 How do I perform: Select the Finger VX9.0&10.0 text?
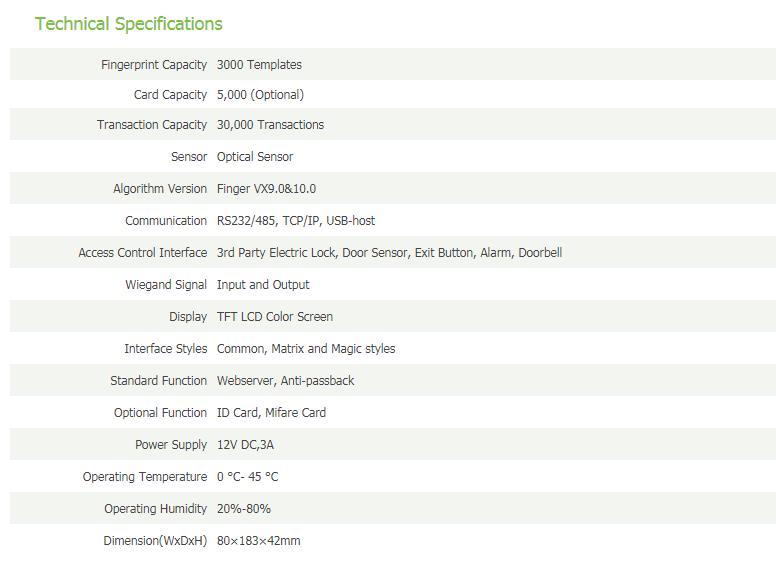pyautogui.click(x=266, y=189)
